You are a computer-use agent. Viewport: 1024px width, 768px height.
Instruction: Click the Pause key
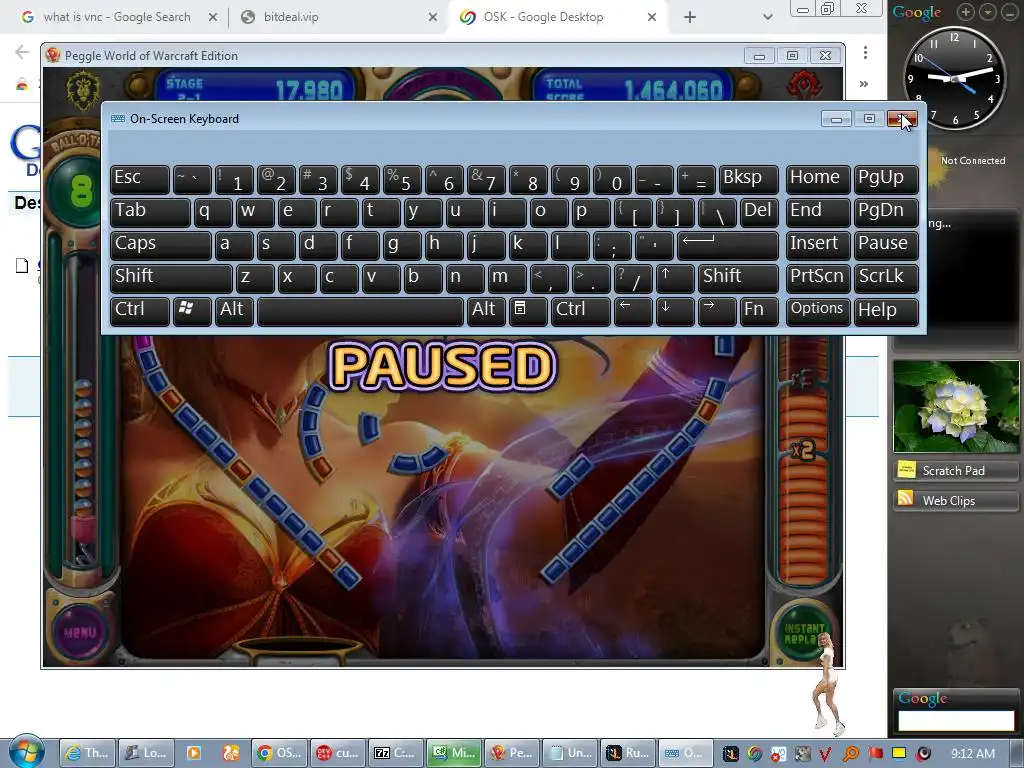click(886, 244)
